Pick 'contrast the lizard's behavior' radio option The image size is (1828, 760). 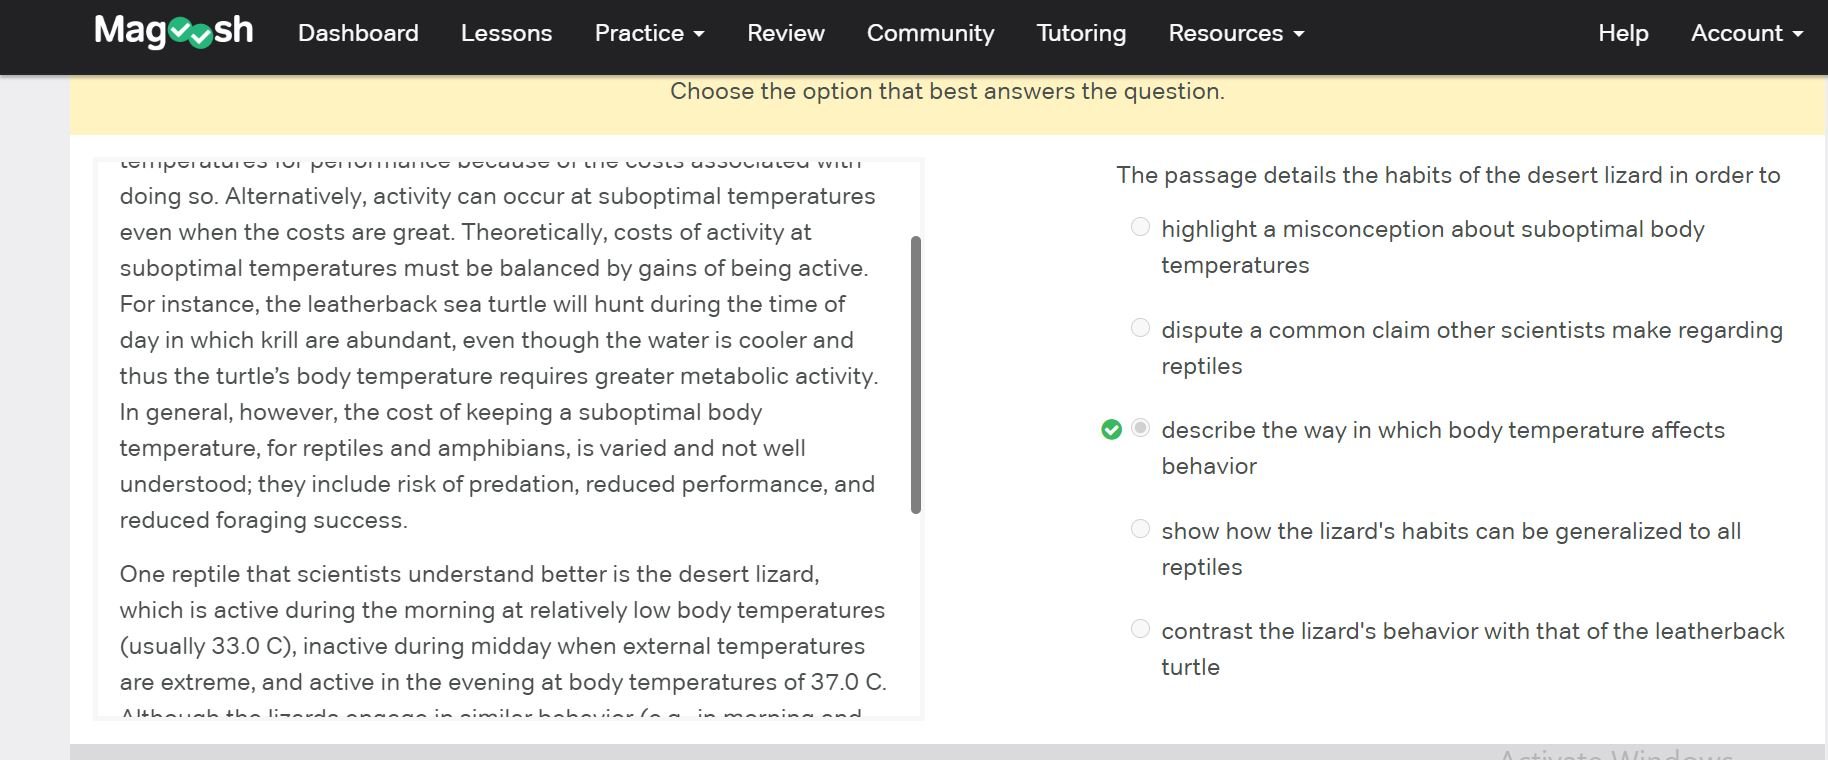1140,629
